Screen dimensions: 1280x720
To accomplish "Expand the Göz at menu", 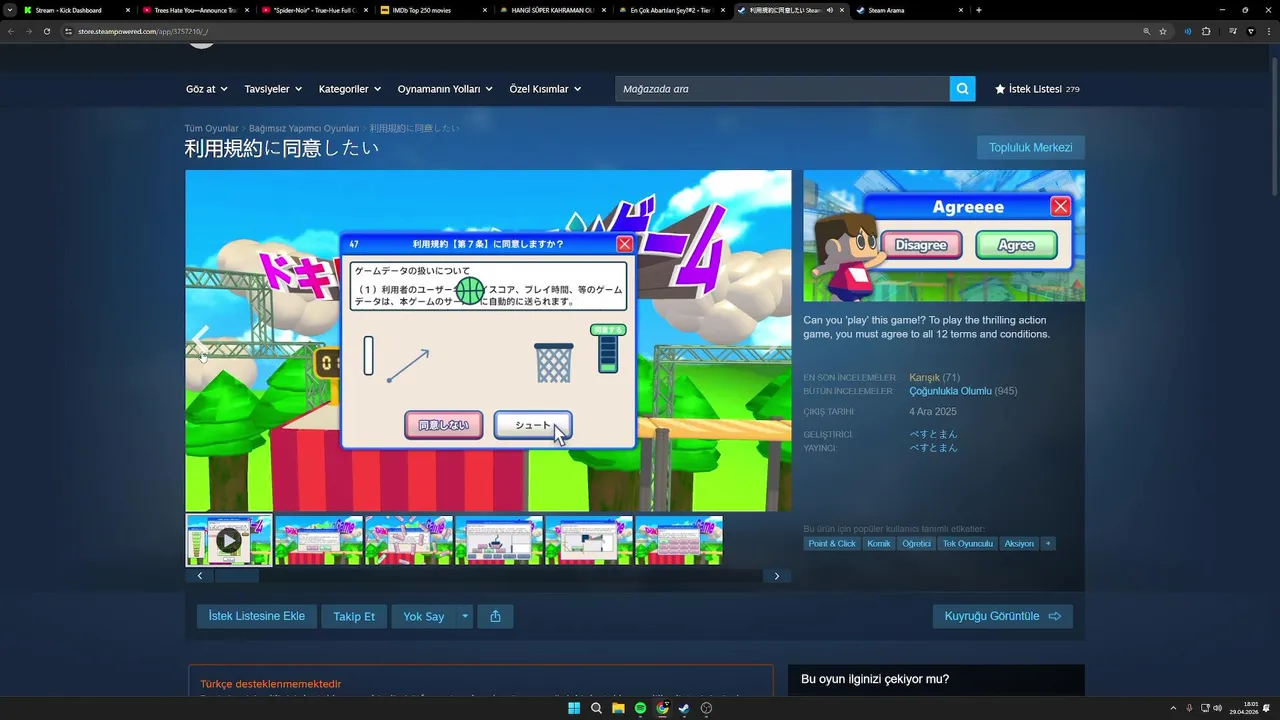I will point(206,89).
